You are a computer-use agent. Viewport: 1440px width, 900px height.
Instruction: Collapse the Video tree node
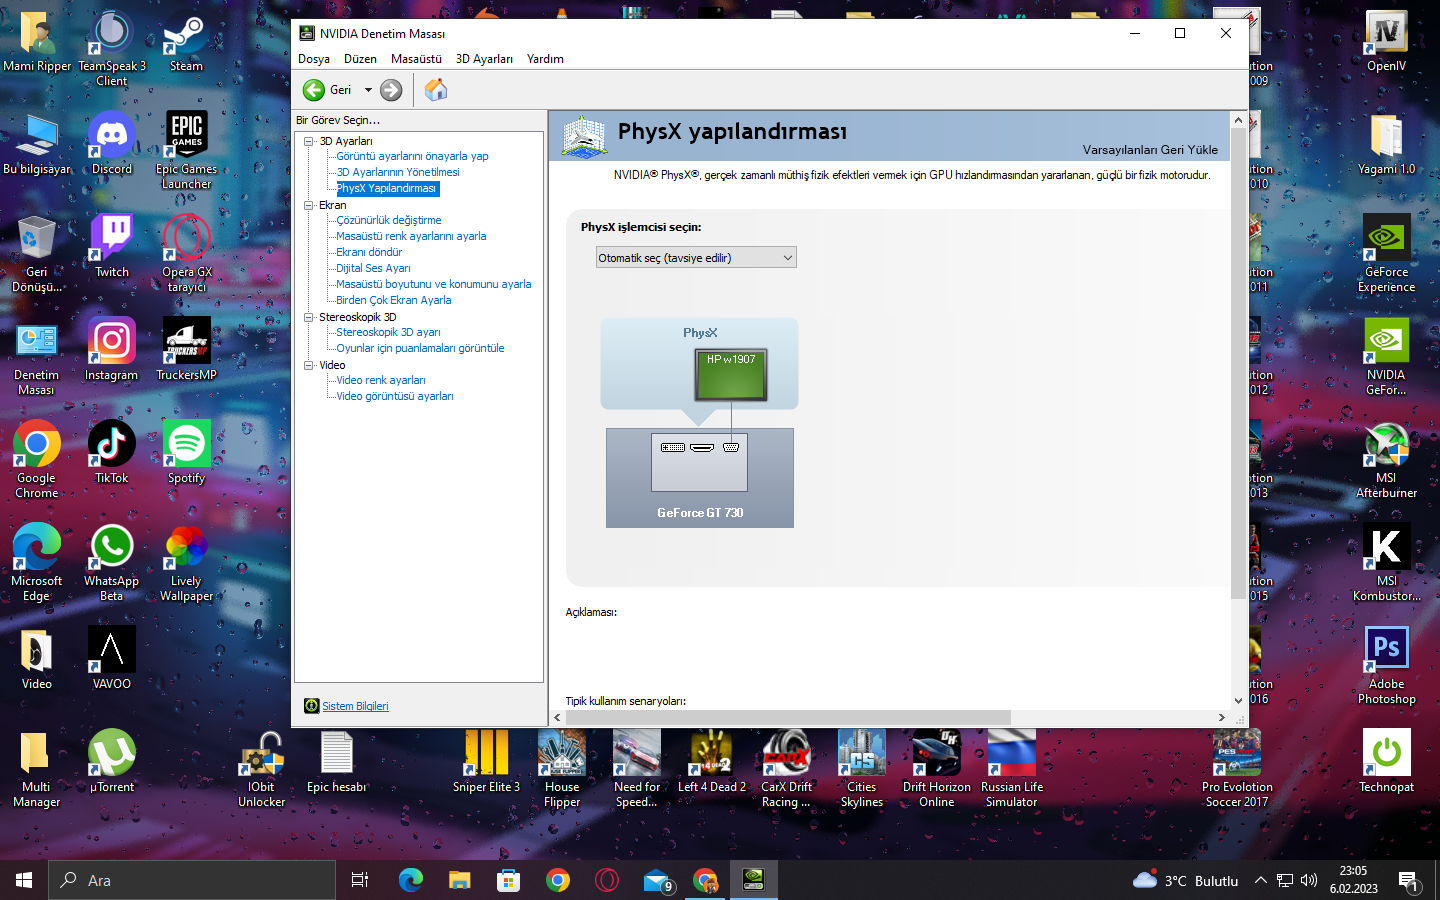(x=309, y=365)
